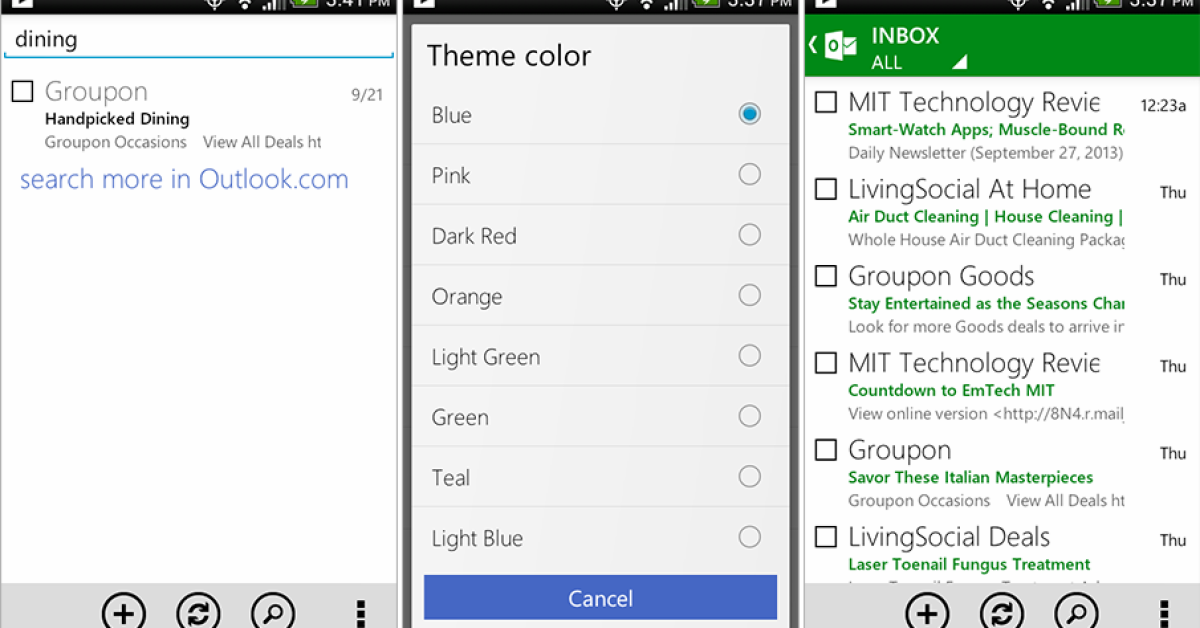Tap refresh icon below the dining search results
This screenshot has width=1200, height=628.
[x=198, y=611]
